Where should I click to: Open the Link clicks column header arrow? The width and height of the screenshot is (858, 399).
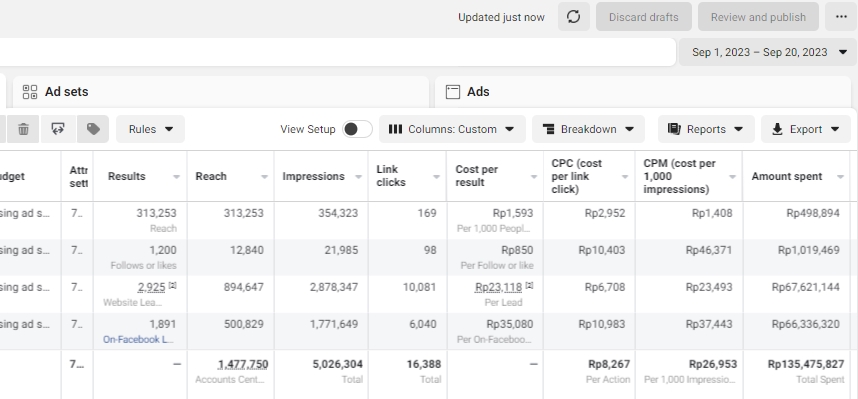[437, 177]
